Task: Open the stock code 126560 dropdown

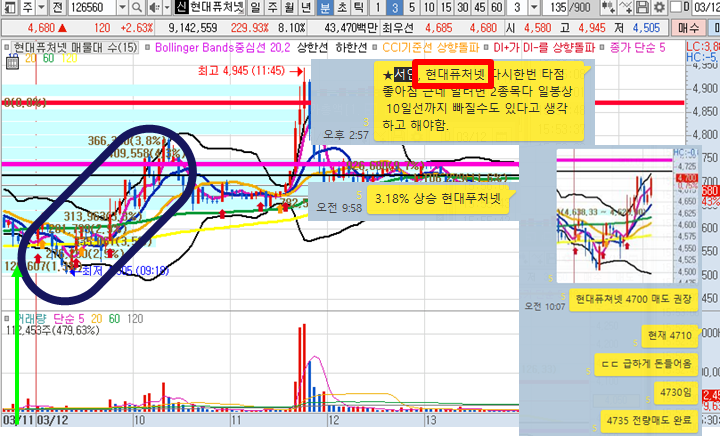Action: pyautogui.click(x=122, y=7)
